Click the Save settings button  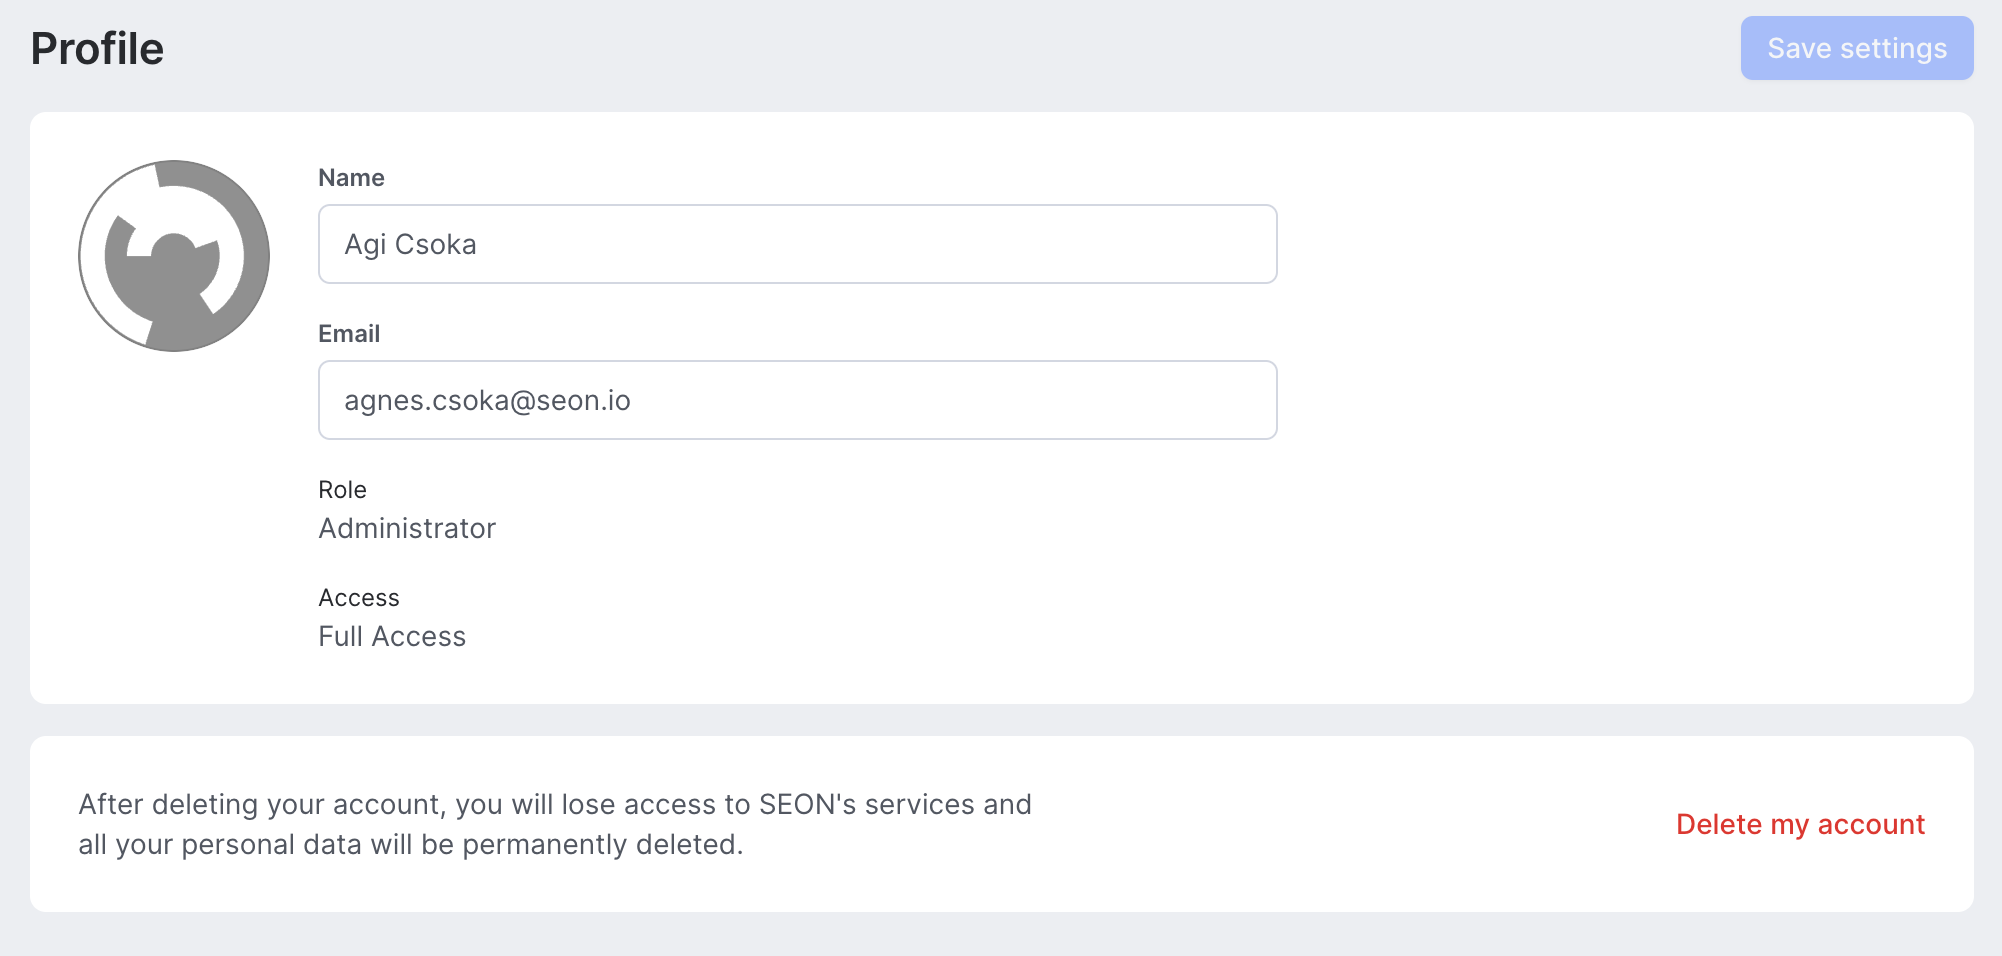pos(1857,48)
